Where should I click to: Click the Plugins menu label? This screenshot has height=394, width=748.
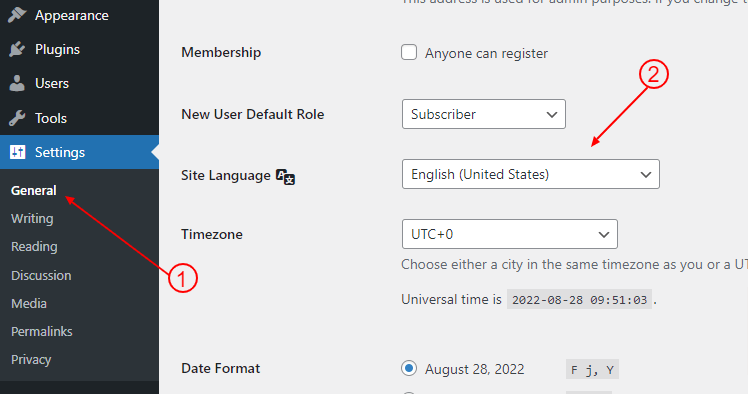point(58,50)
